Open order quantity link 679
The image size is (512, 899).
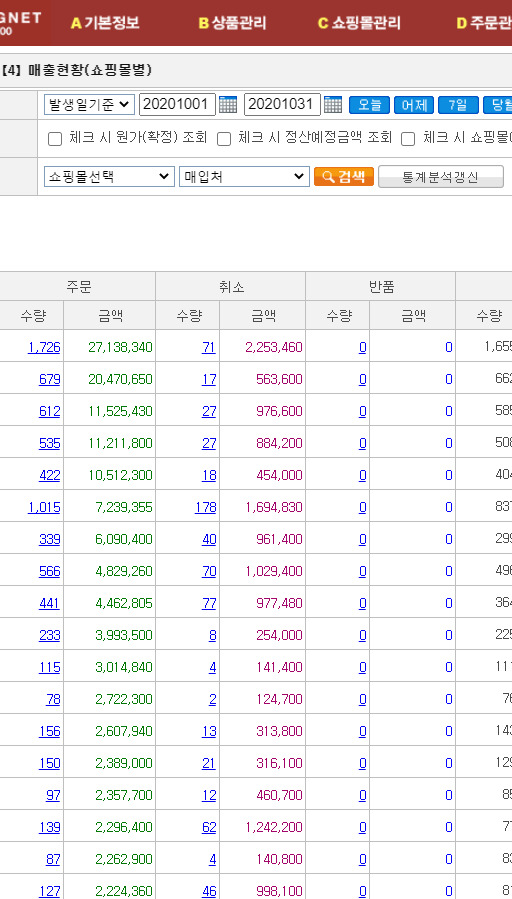pyautogui.click(x=50, y=380)
